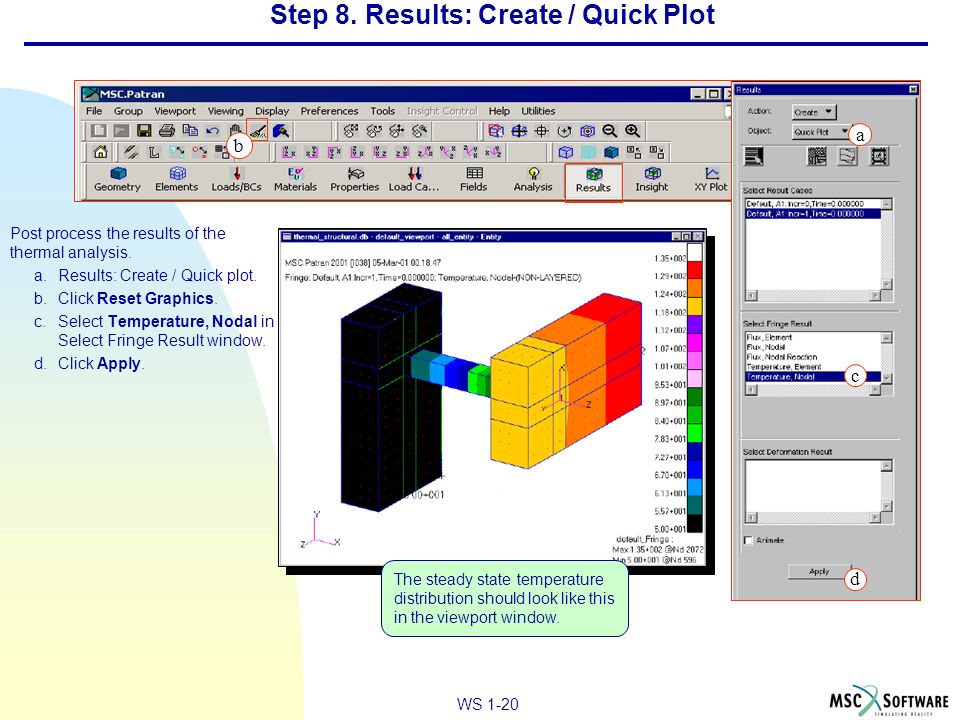Select Temperature, Element fringe result

[x=813, y=367]
